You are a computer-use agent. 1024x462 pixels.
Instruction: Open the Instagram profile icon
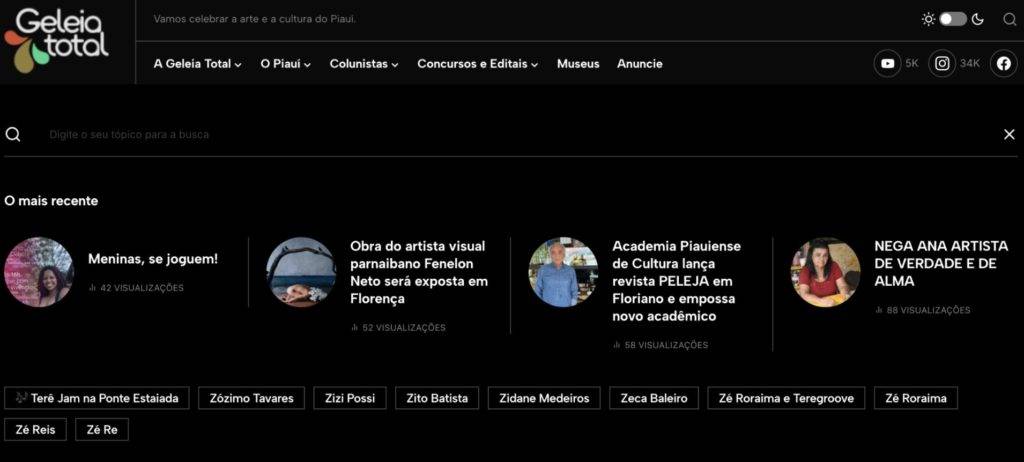942,63
